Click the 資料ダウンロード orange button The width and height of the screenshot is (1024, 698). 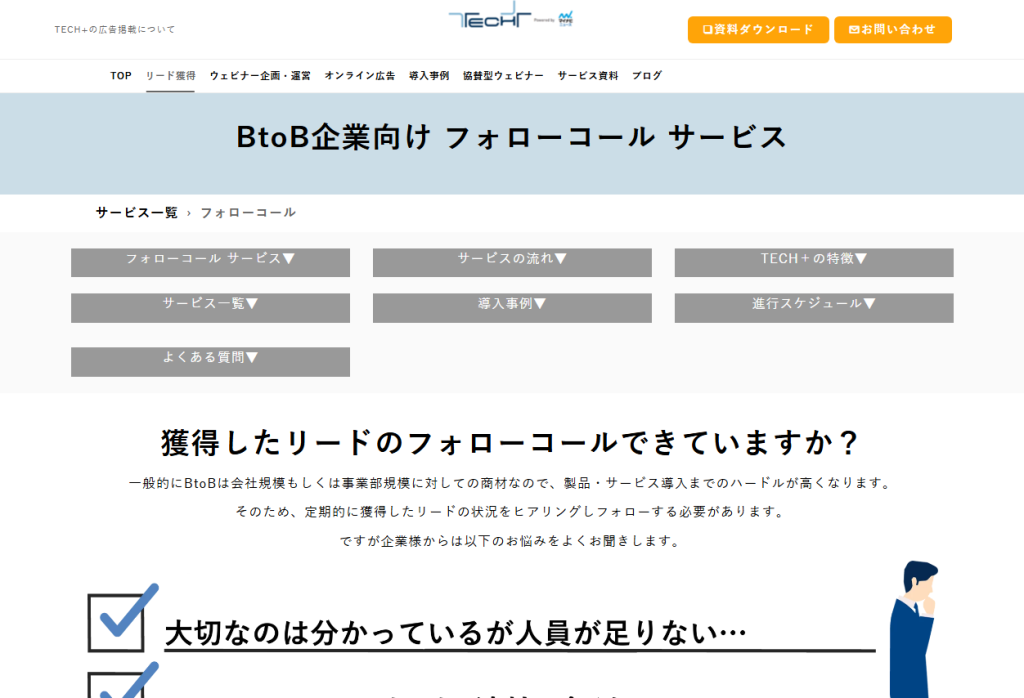[758, 30]
